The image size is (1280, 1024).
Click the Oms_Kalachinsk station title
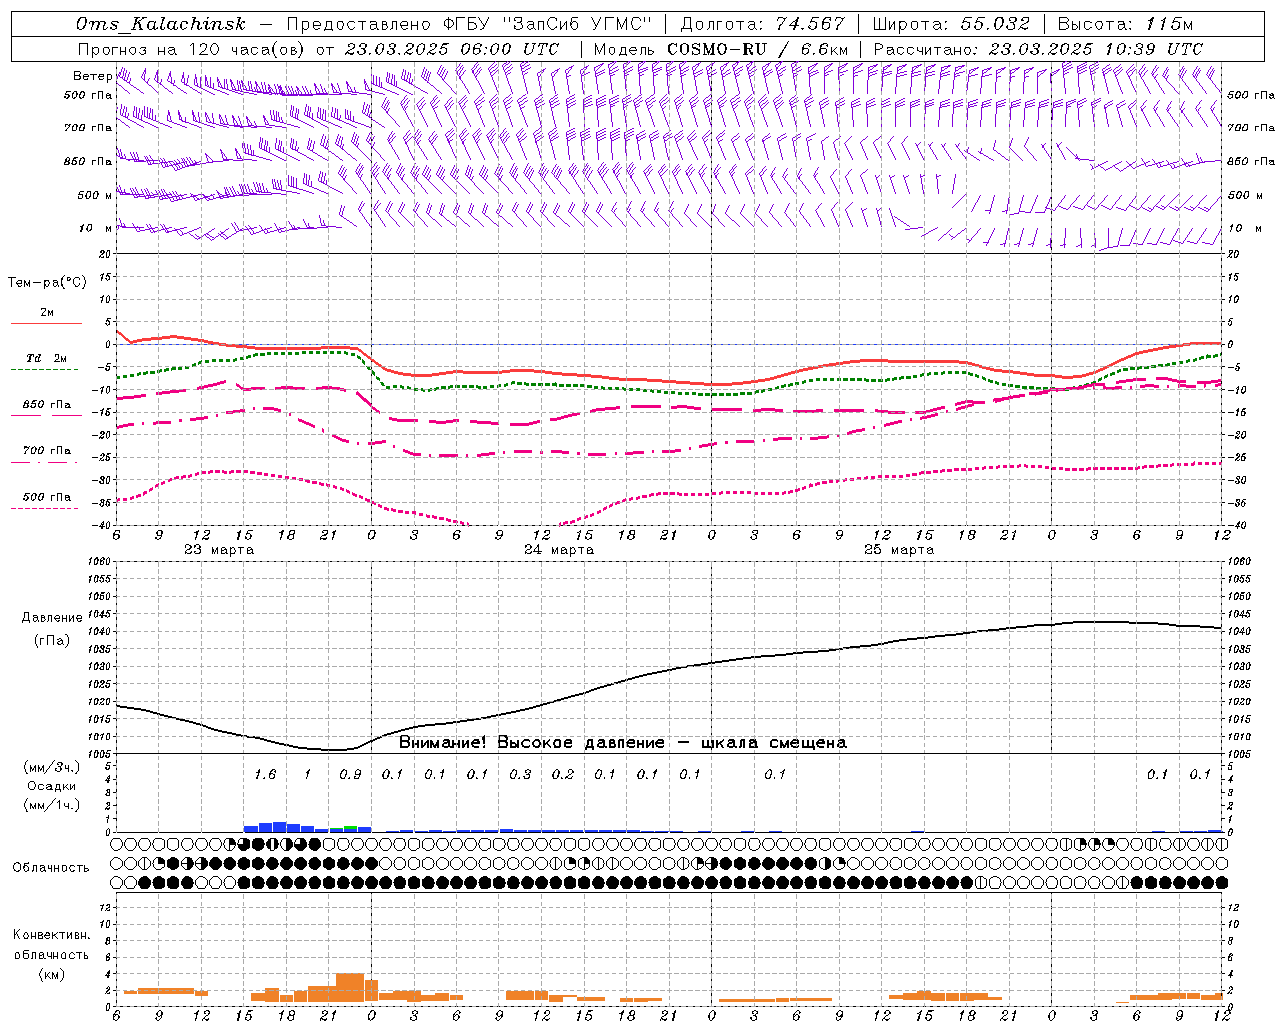click(x=161, y=24)
